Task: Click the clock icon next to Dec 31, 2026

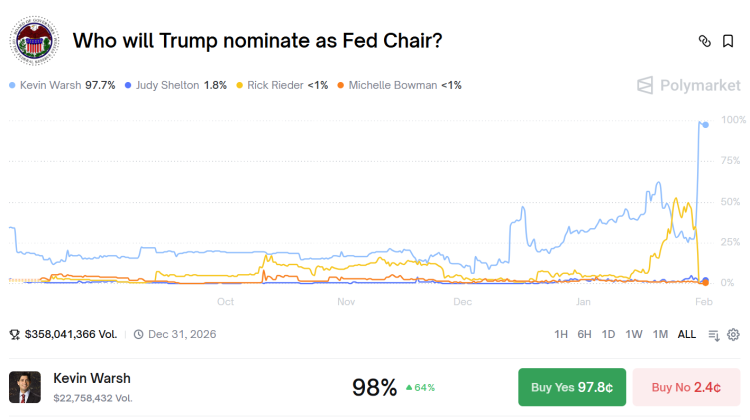Action: coord(139,334)
